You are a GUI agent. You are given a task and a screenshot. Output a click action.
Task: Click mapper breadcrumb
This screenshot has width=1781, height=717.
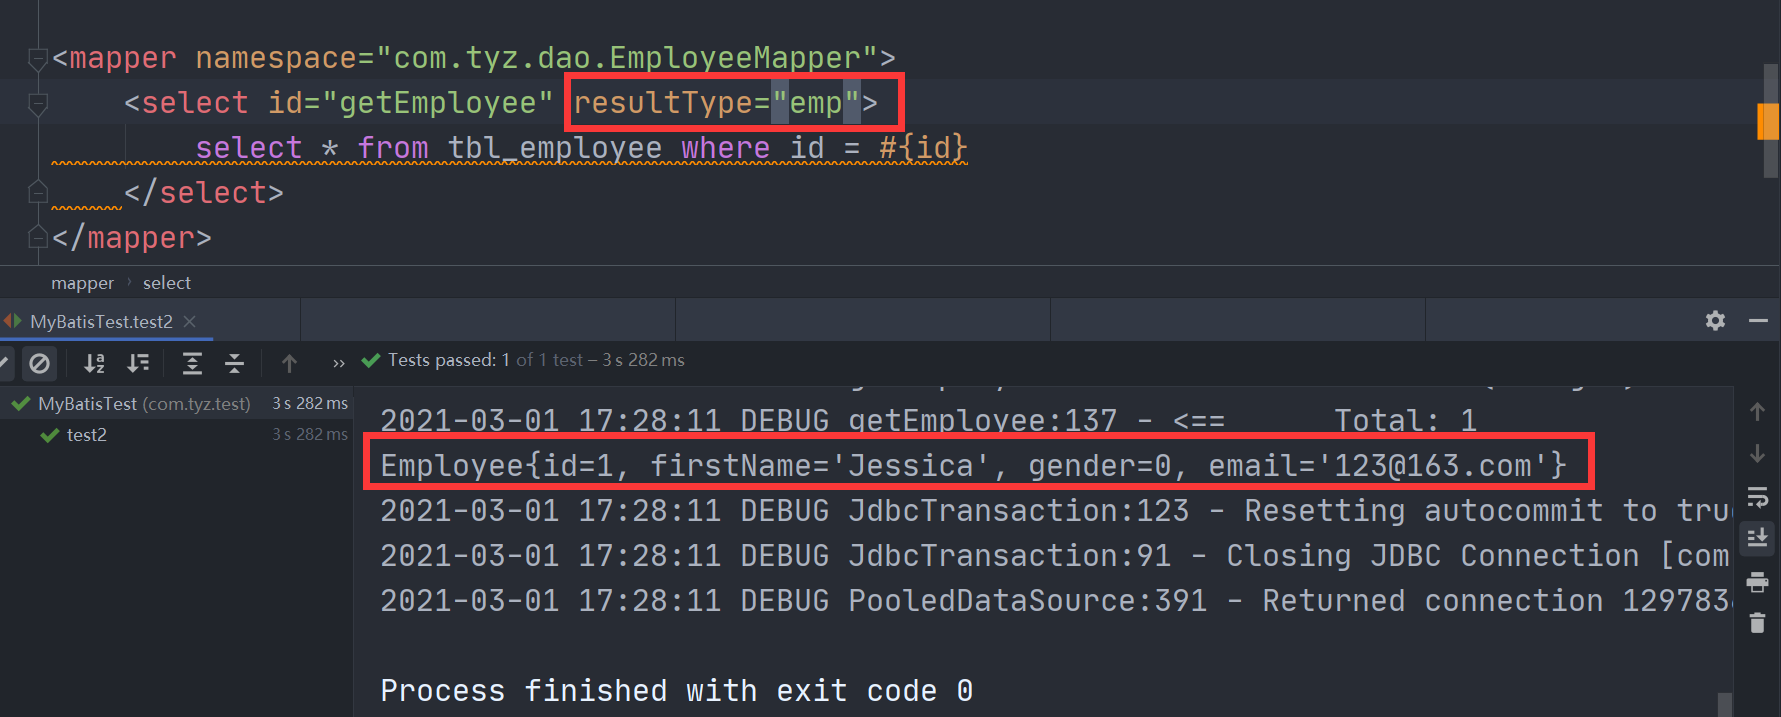(x=82, y=283)
